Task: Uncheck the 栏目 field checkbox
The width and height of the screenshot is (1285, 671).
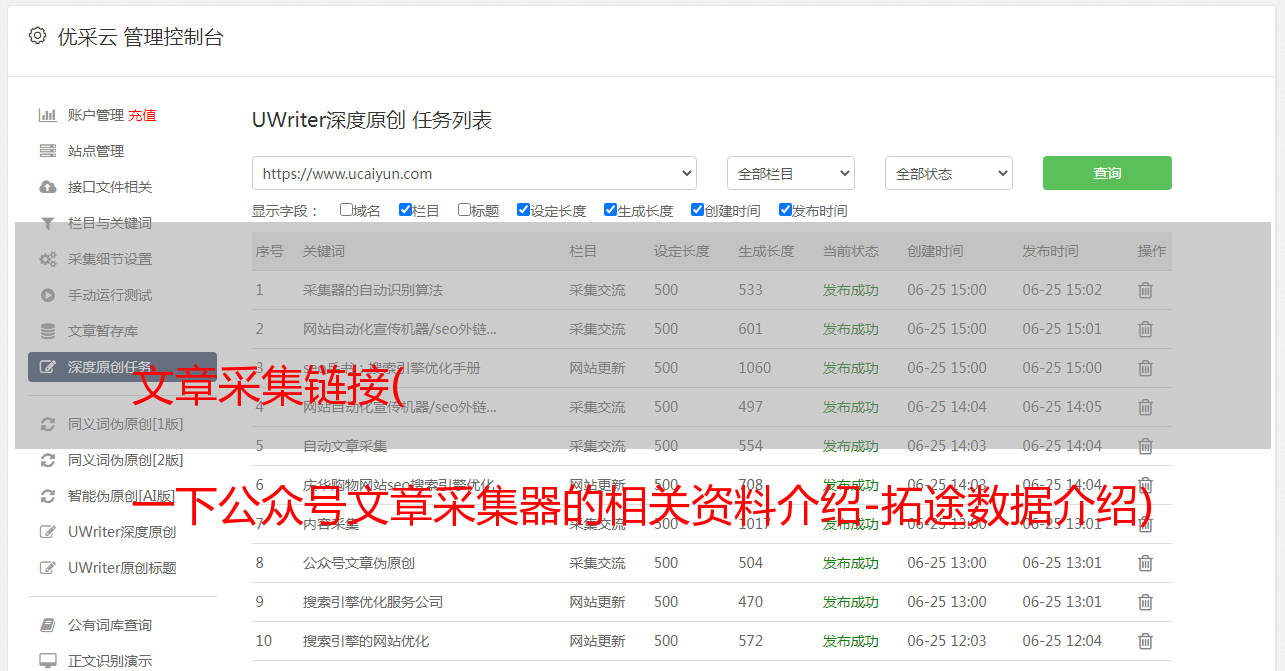Action: pos(405,210)
